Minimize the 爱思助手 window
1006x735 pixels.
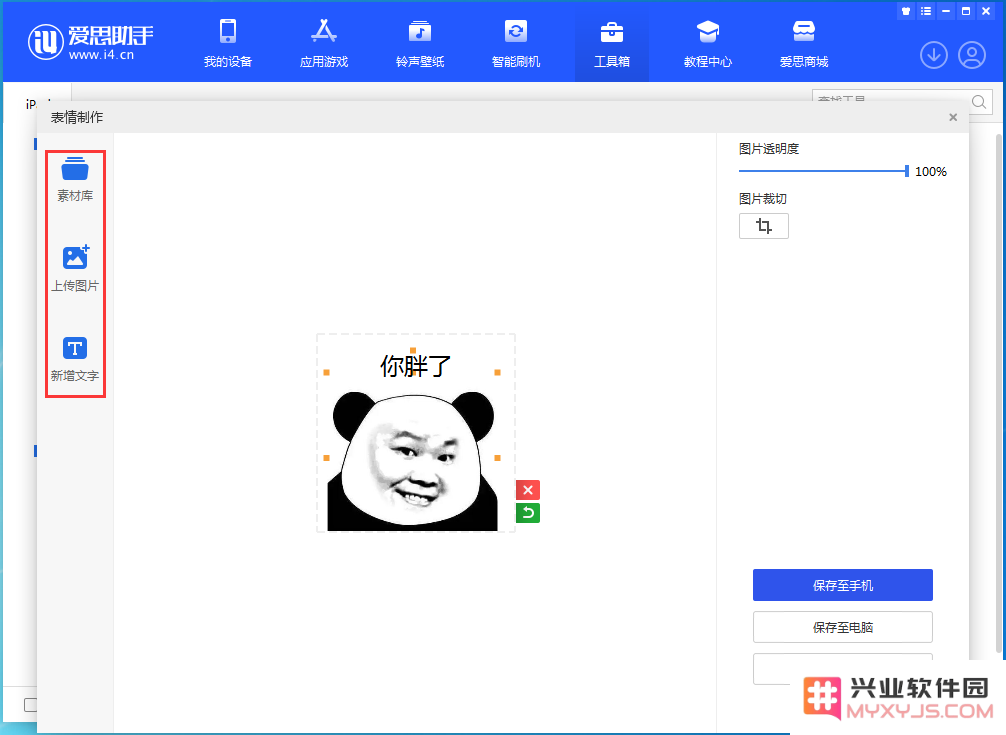click(x=946, y=11)
